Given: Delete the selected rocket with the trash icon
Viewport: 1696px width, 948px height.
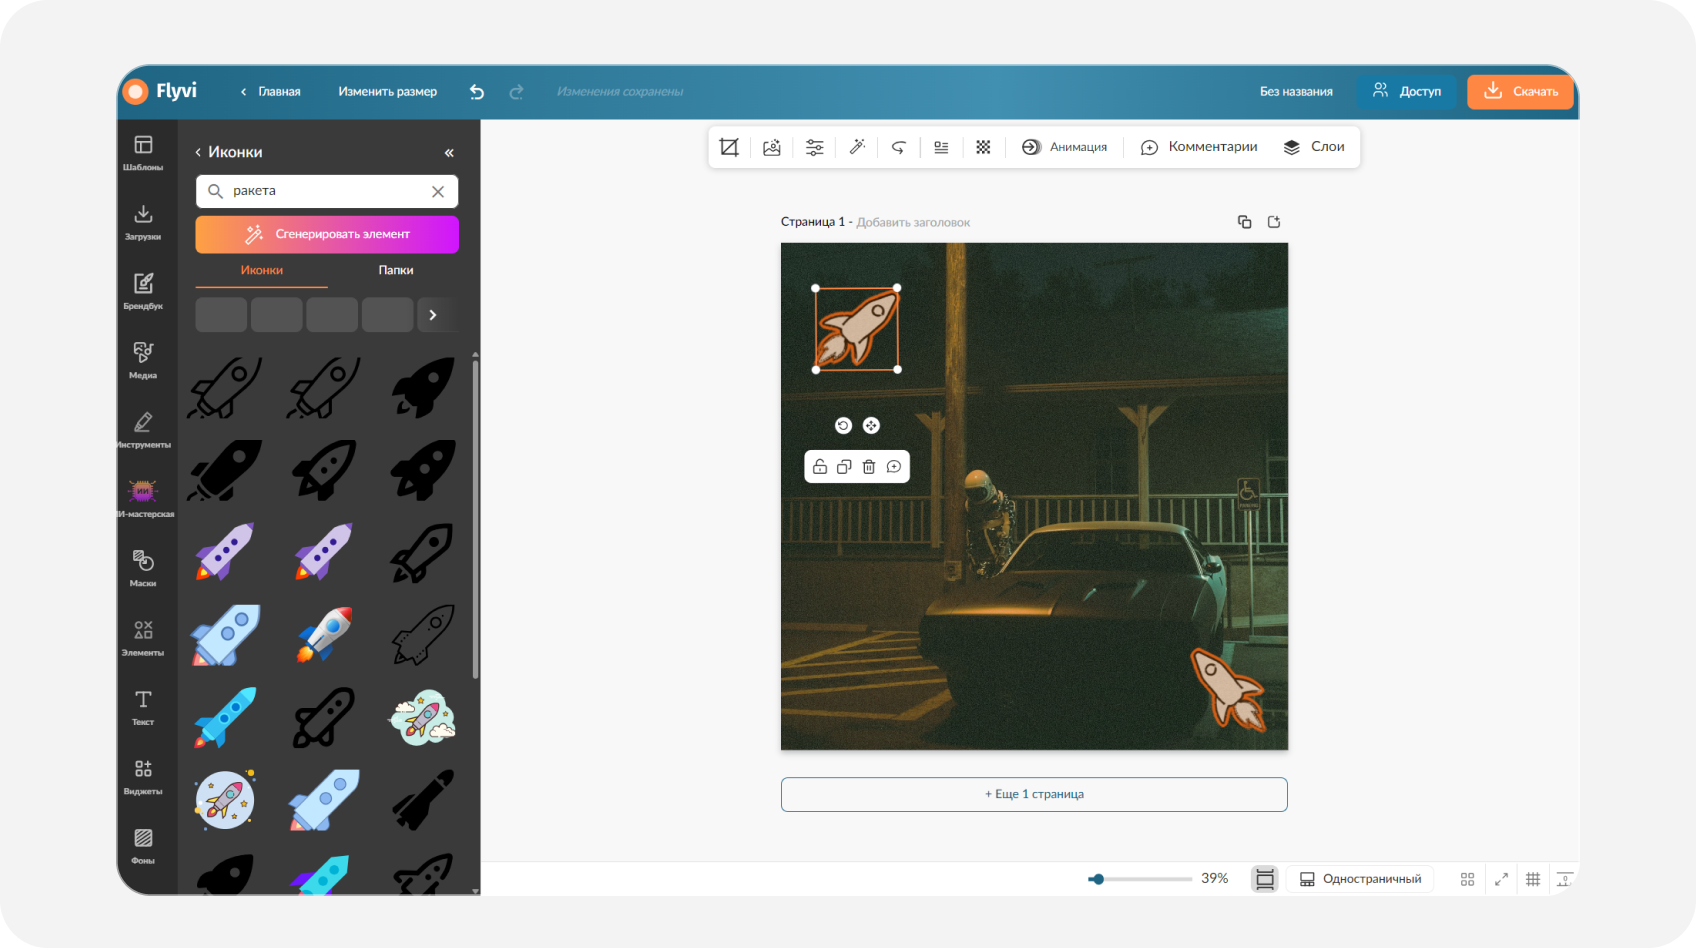Looking at the screenshot, I should click(x=869, y=467).
